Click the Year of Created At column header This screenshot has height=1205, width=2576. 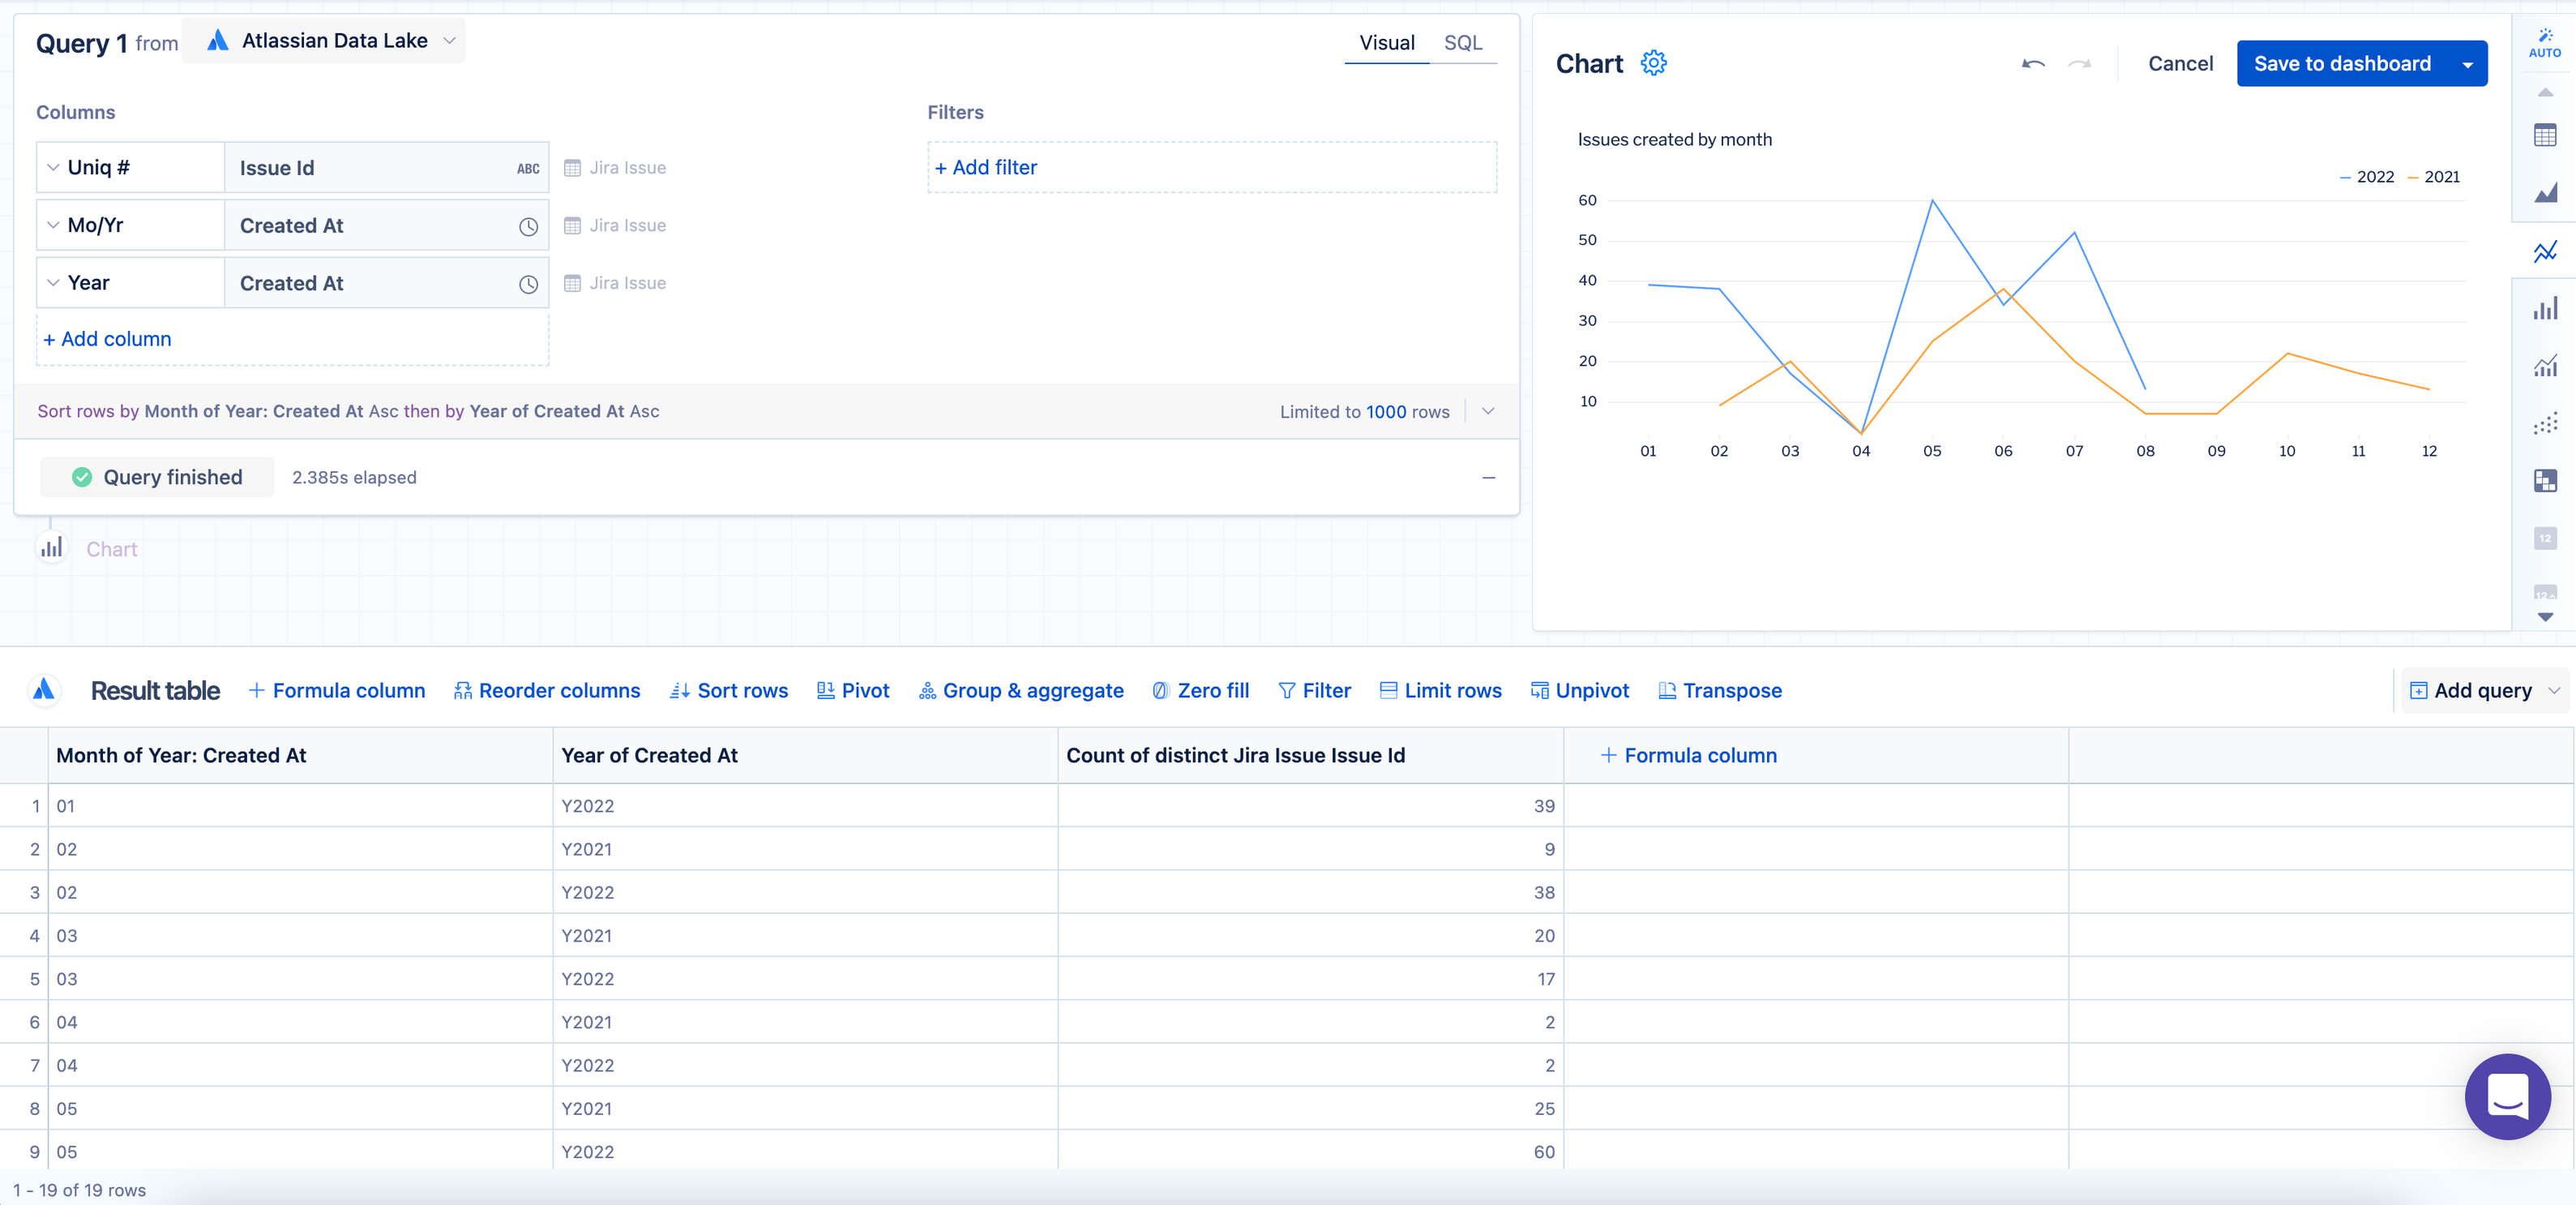tap(650, 755)
